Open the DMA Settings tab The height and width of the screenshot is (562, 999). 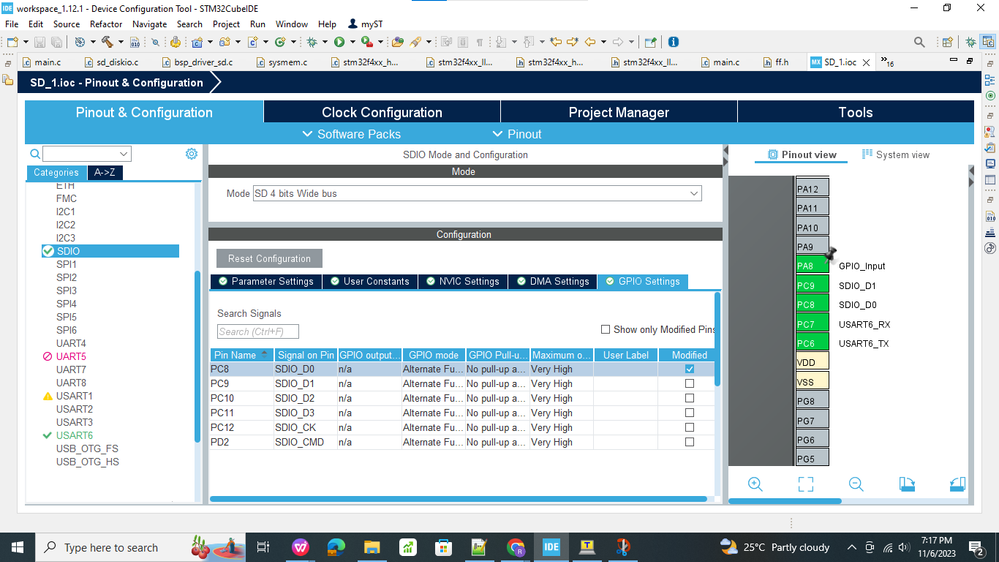(x=553, y=281)
